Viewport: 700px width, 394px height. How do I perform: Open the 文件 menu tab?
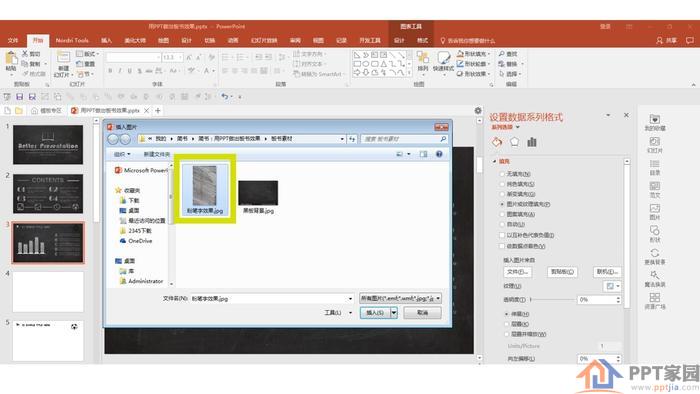tap(13, 40)
